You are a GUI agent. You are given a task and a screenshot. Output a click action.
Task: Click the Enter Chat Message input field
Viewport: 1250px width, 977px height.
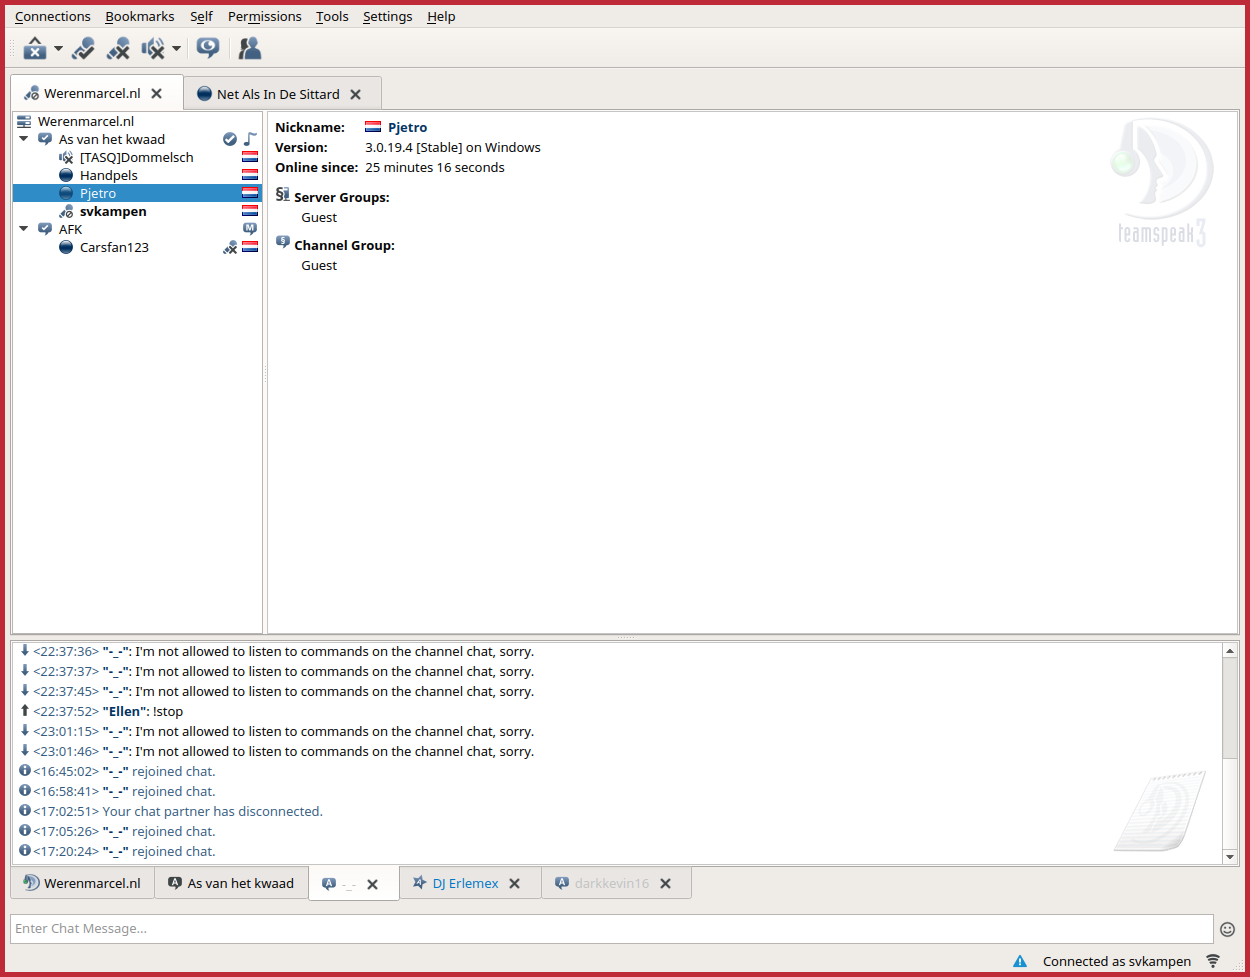(x=610, y=929)
